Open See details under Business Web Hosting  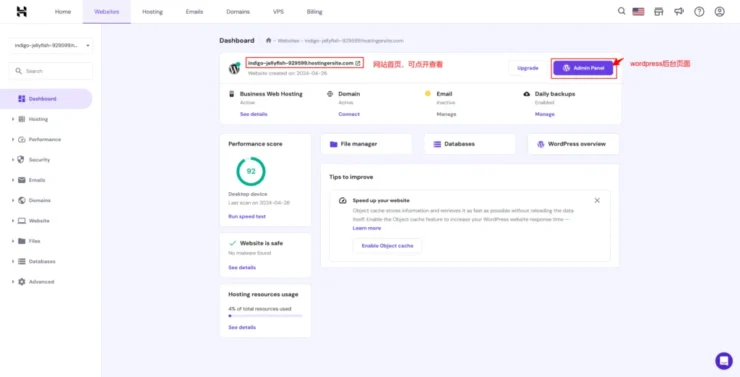(253, 114)
